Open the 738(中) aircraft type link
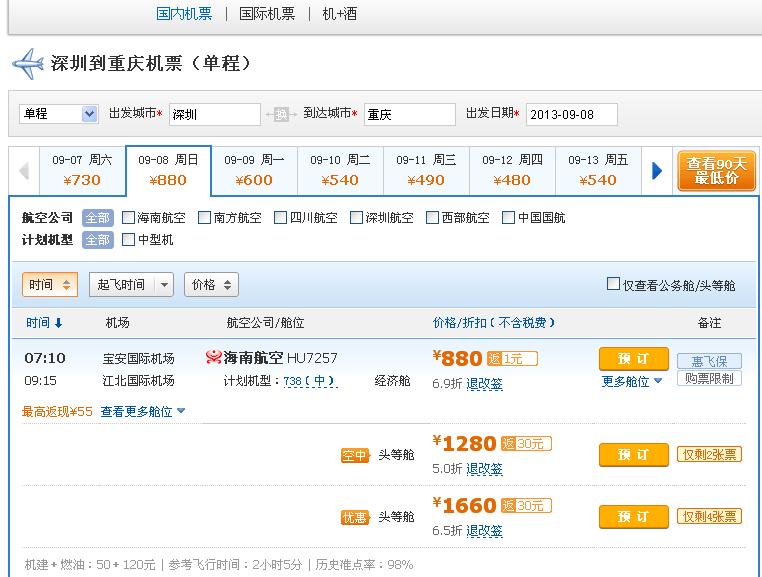762x577 pixels. [x=310, y=381]
